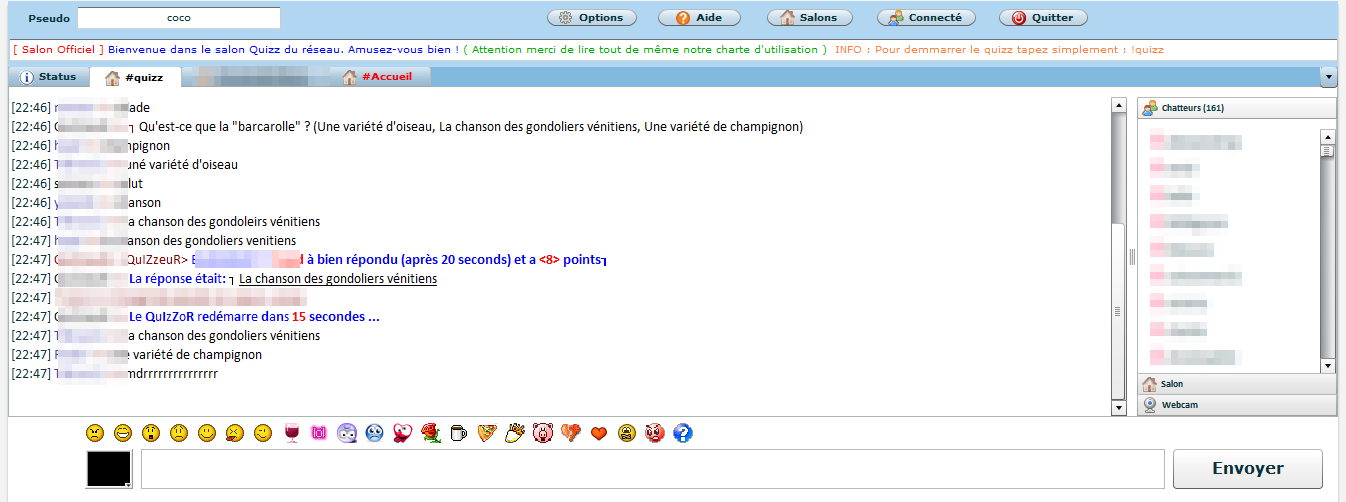This screenshot has height=502, width=1346.
Task: Insert the coffee mug emoticon
Action: (458, 433)
